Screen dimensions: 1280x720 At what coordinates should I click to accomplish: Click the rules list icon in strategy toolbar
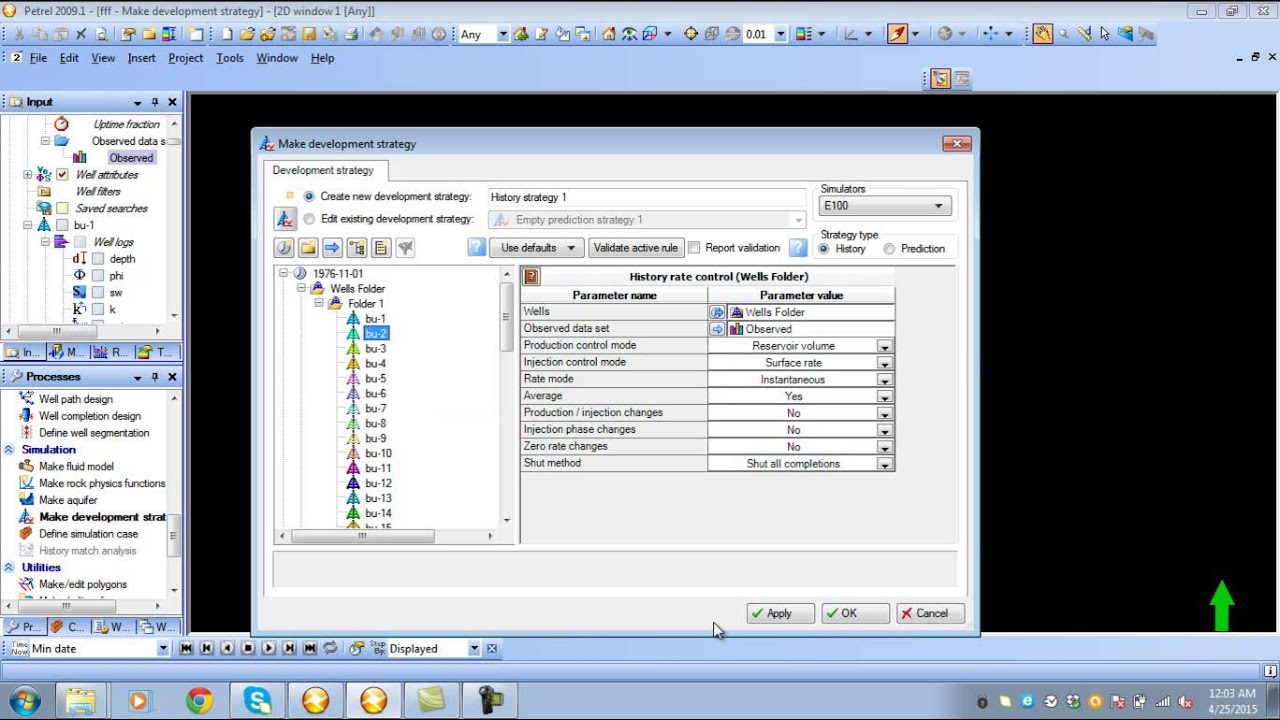(381, 248)
